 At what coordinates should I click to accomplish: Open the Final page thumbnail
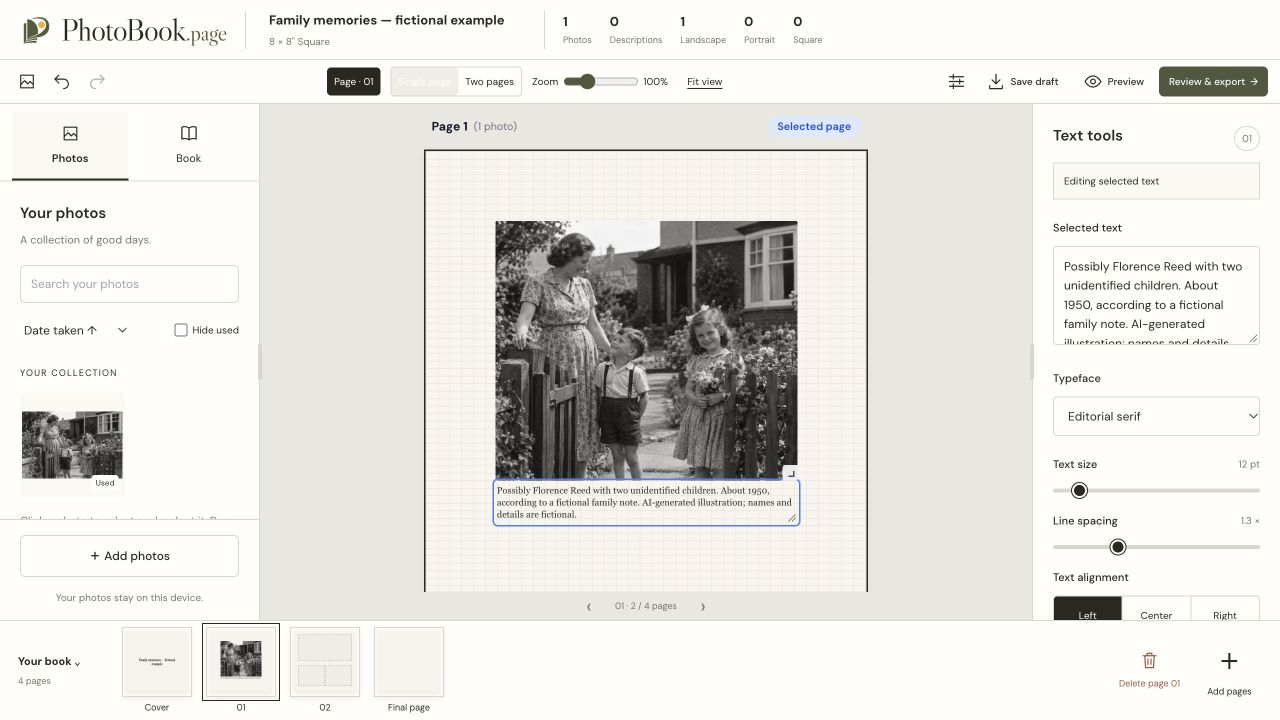(409, 662)
